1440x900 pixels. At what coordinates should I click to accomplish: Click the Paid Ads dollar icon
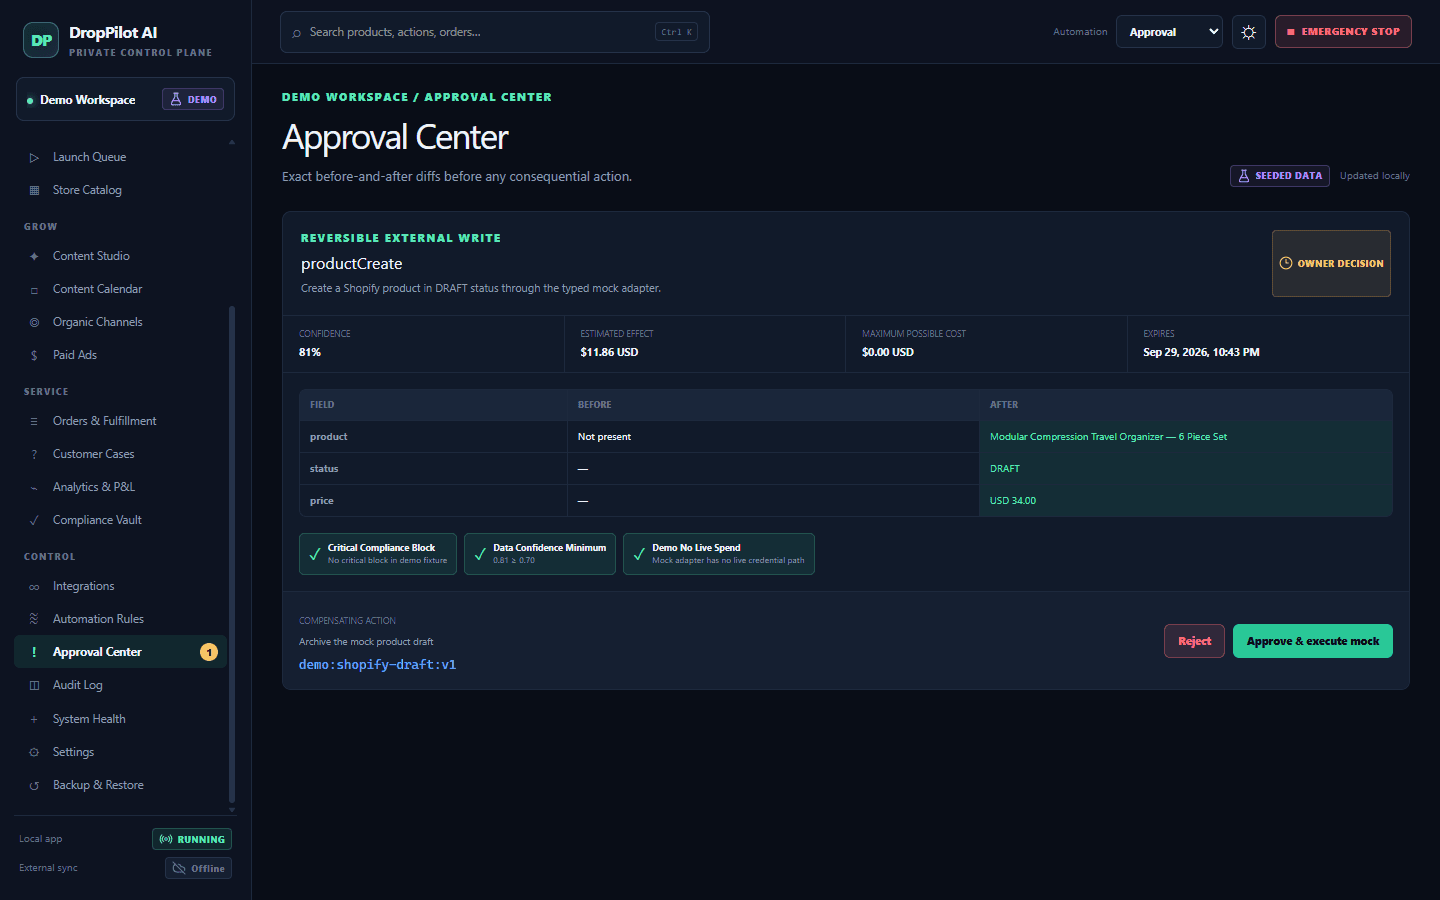34,355
